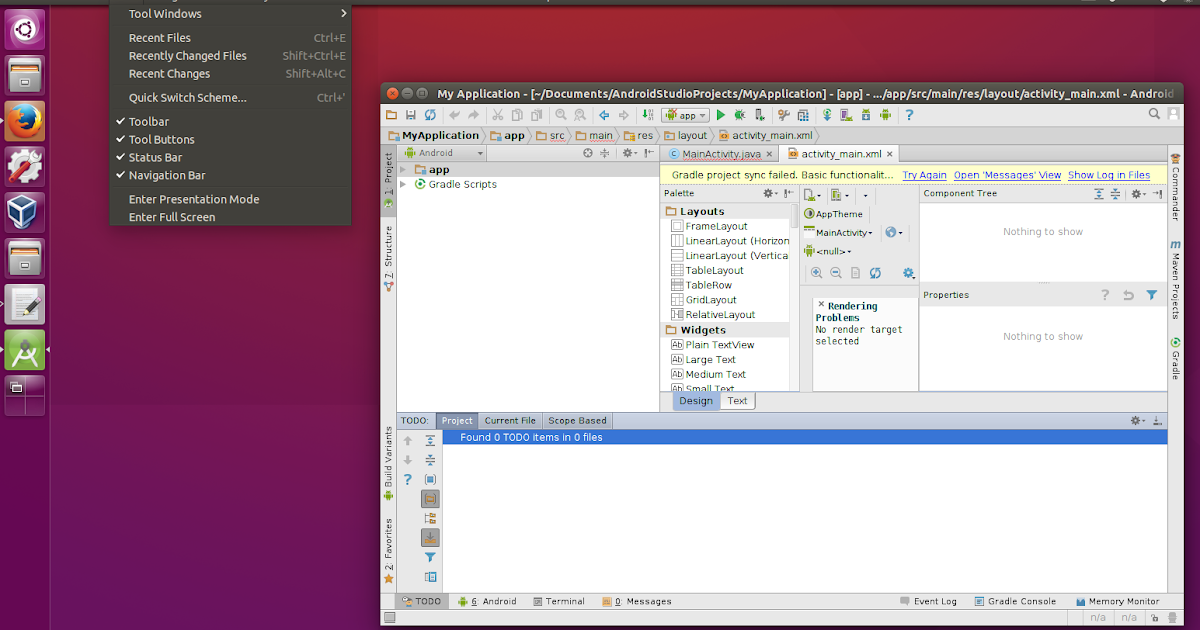Click the Find magnifier icon in main toolbar
The height and width of the screenshot is (630, 1200).
coord(561,115)
